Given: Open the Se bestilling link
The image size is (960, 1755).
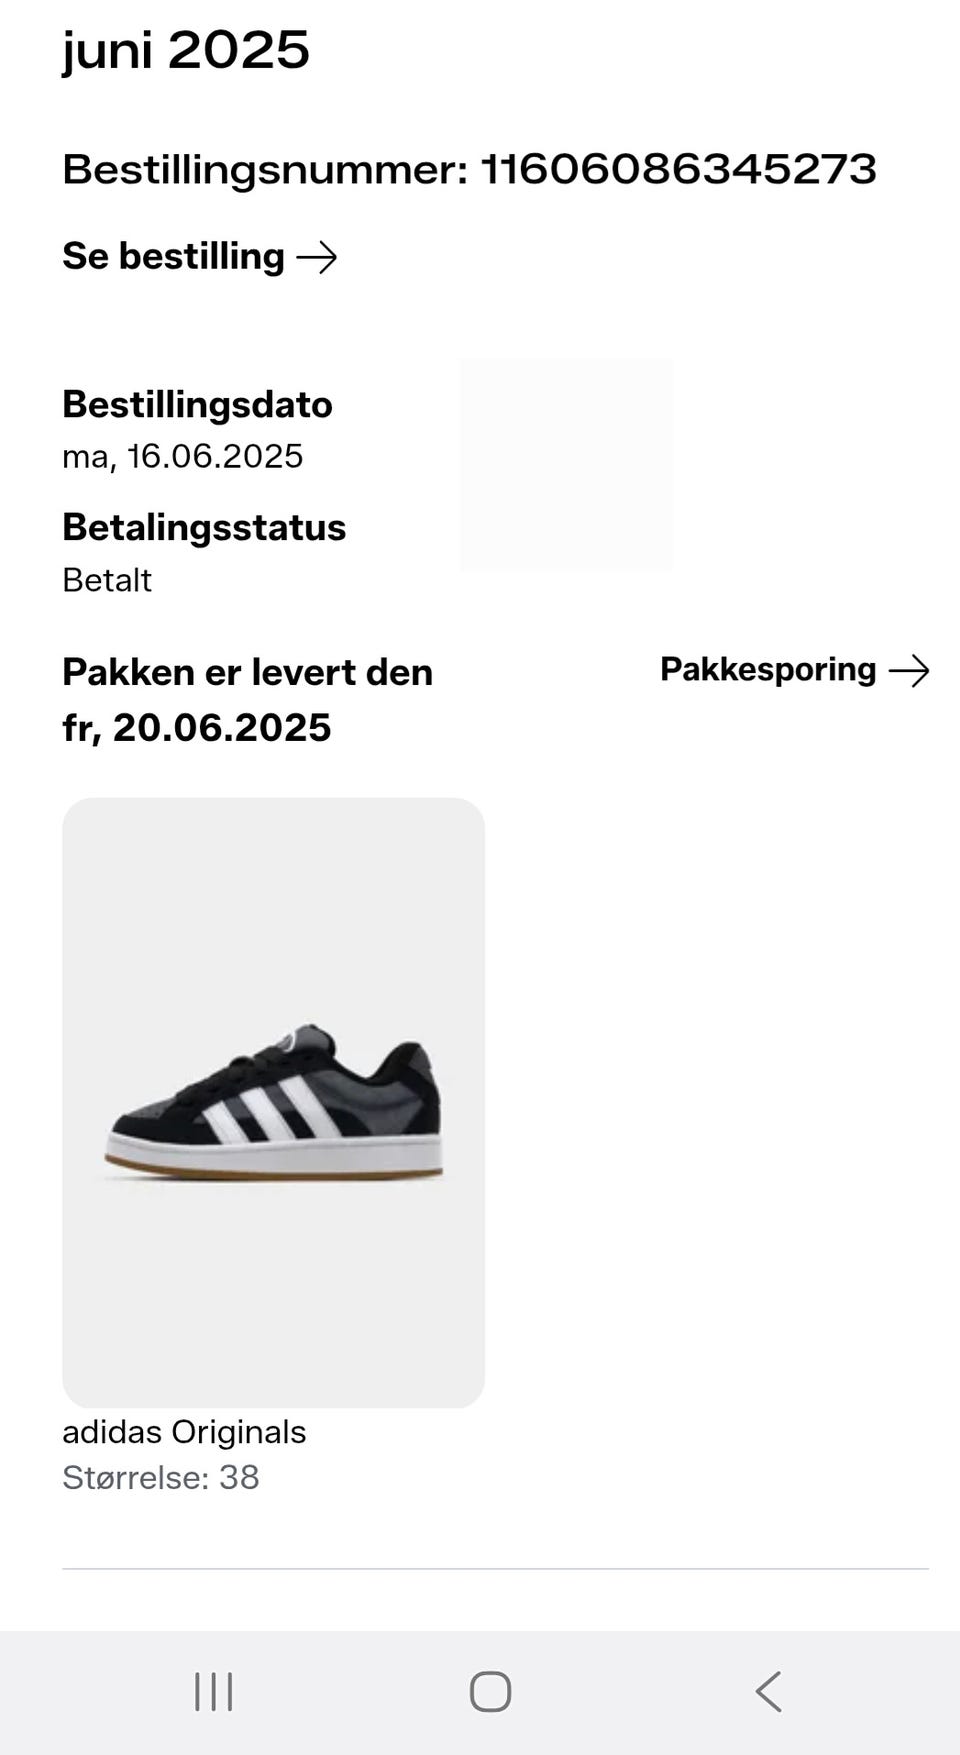Looking at the screenshot, I should point(199,257).
